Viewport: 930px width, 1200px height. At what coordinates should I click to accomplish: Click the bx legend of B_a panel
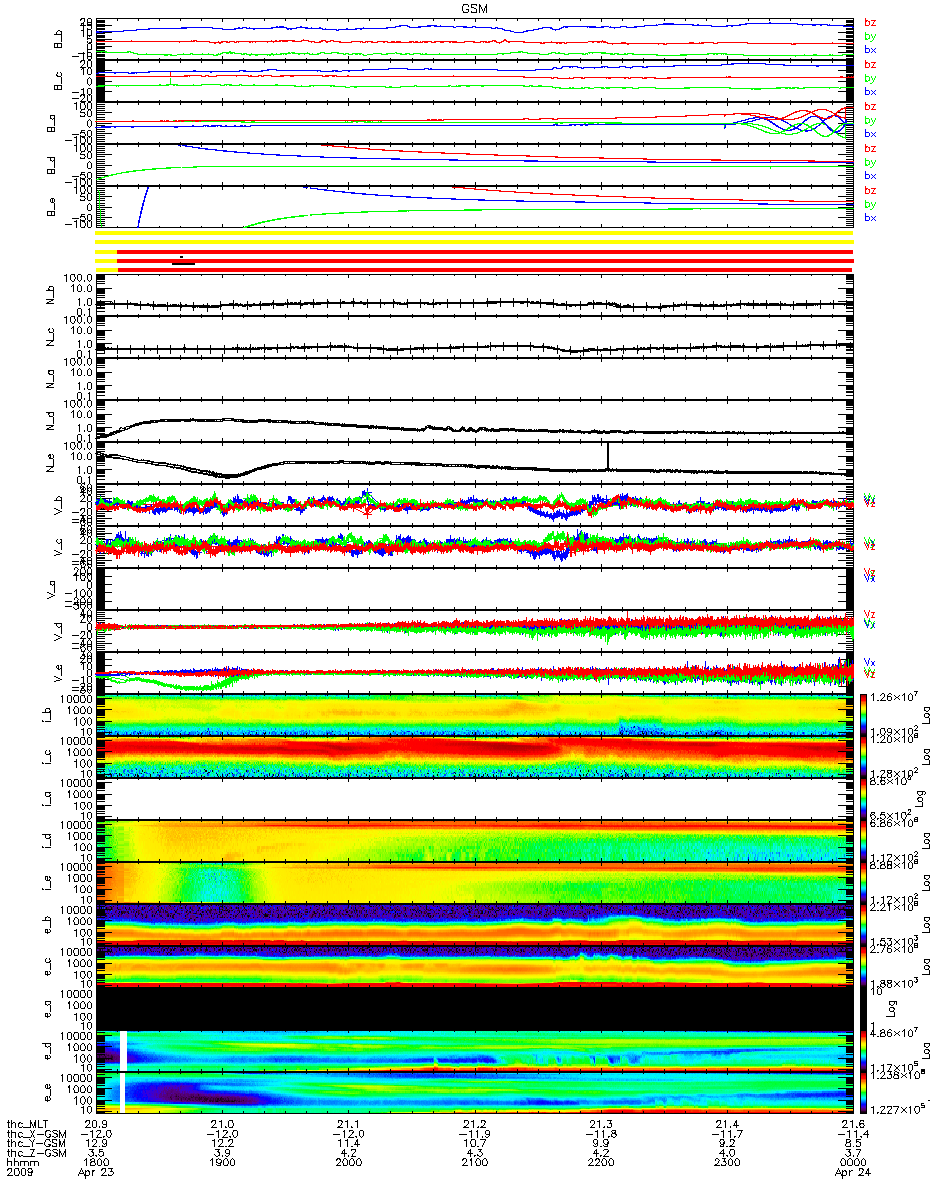(x=870, y=133)
